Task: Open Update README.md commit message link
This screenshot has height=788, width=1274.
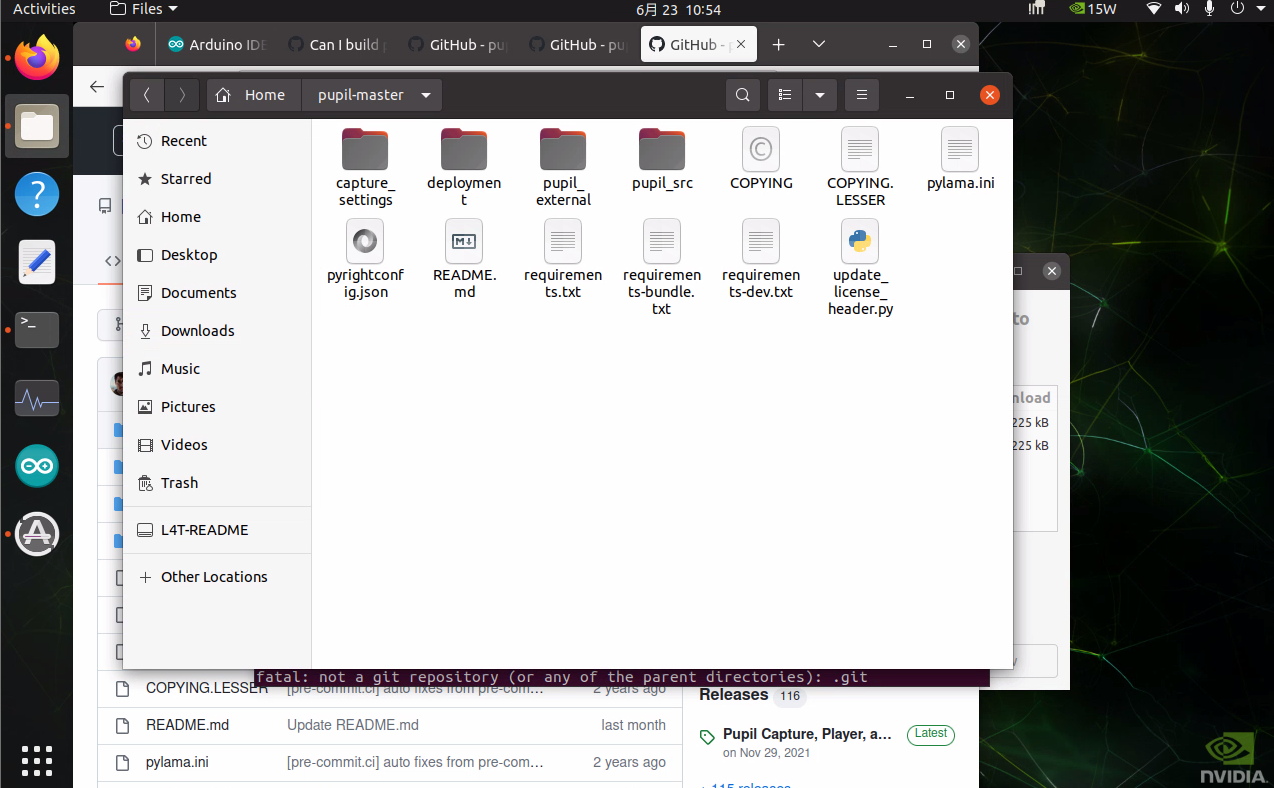Action: pos(353,725)
